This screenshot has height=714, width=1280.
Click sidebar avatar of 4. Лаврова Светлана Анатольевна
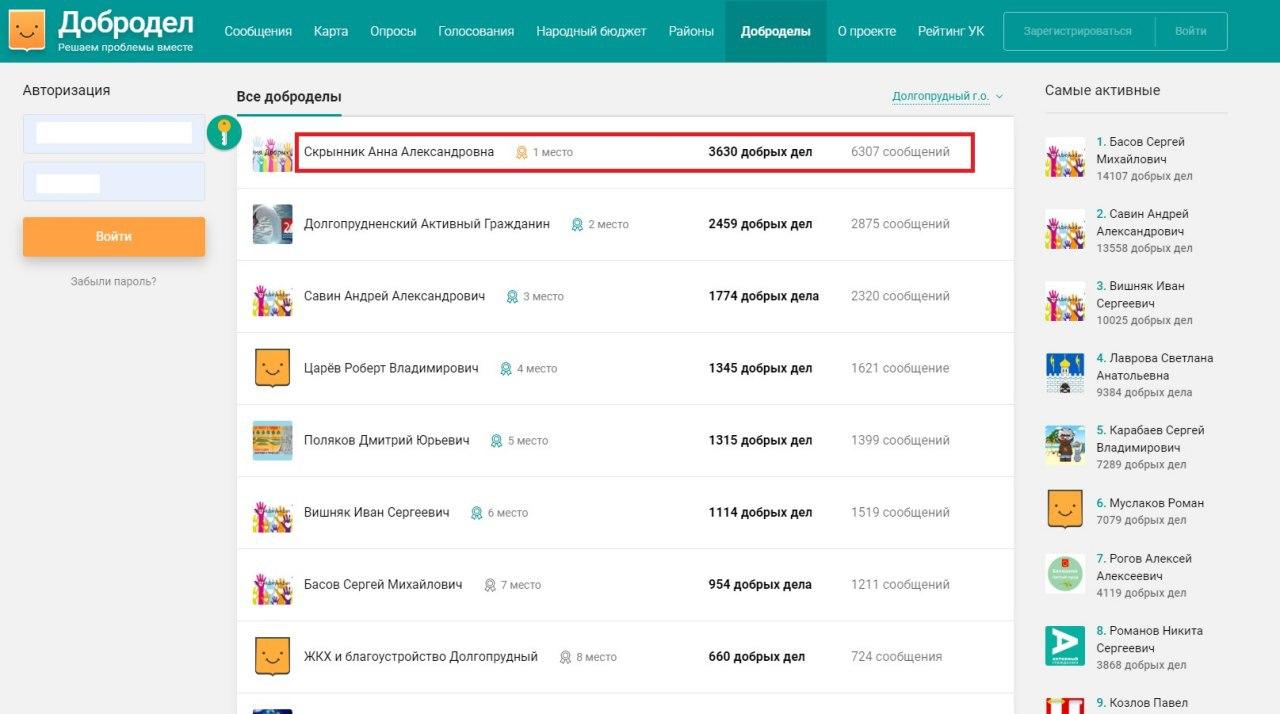point(1065,373)
